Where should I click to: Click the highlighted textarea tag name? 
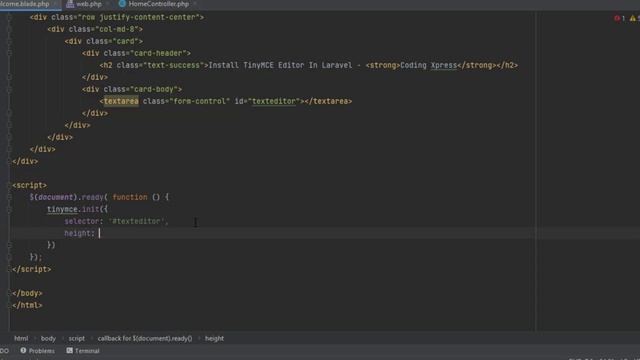point(121,101)
